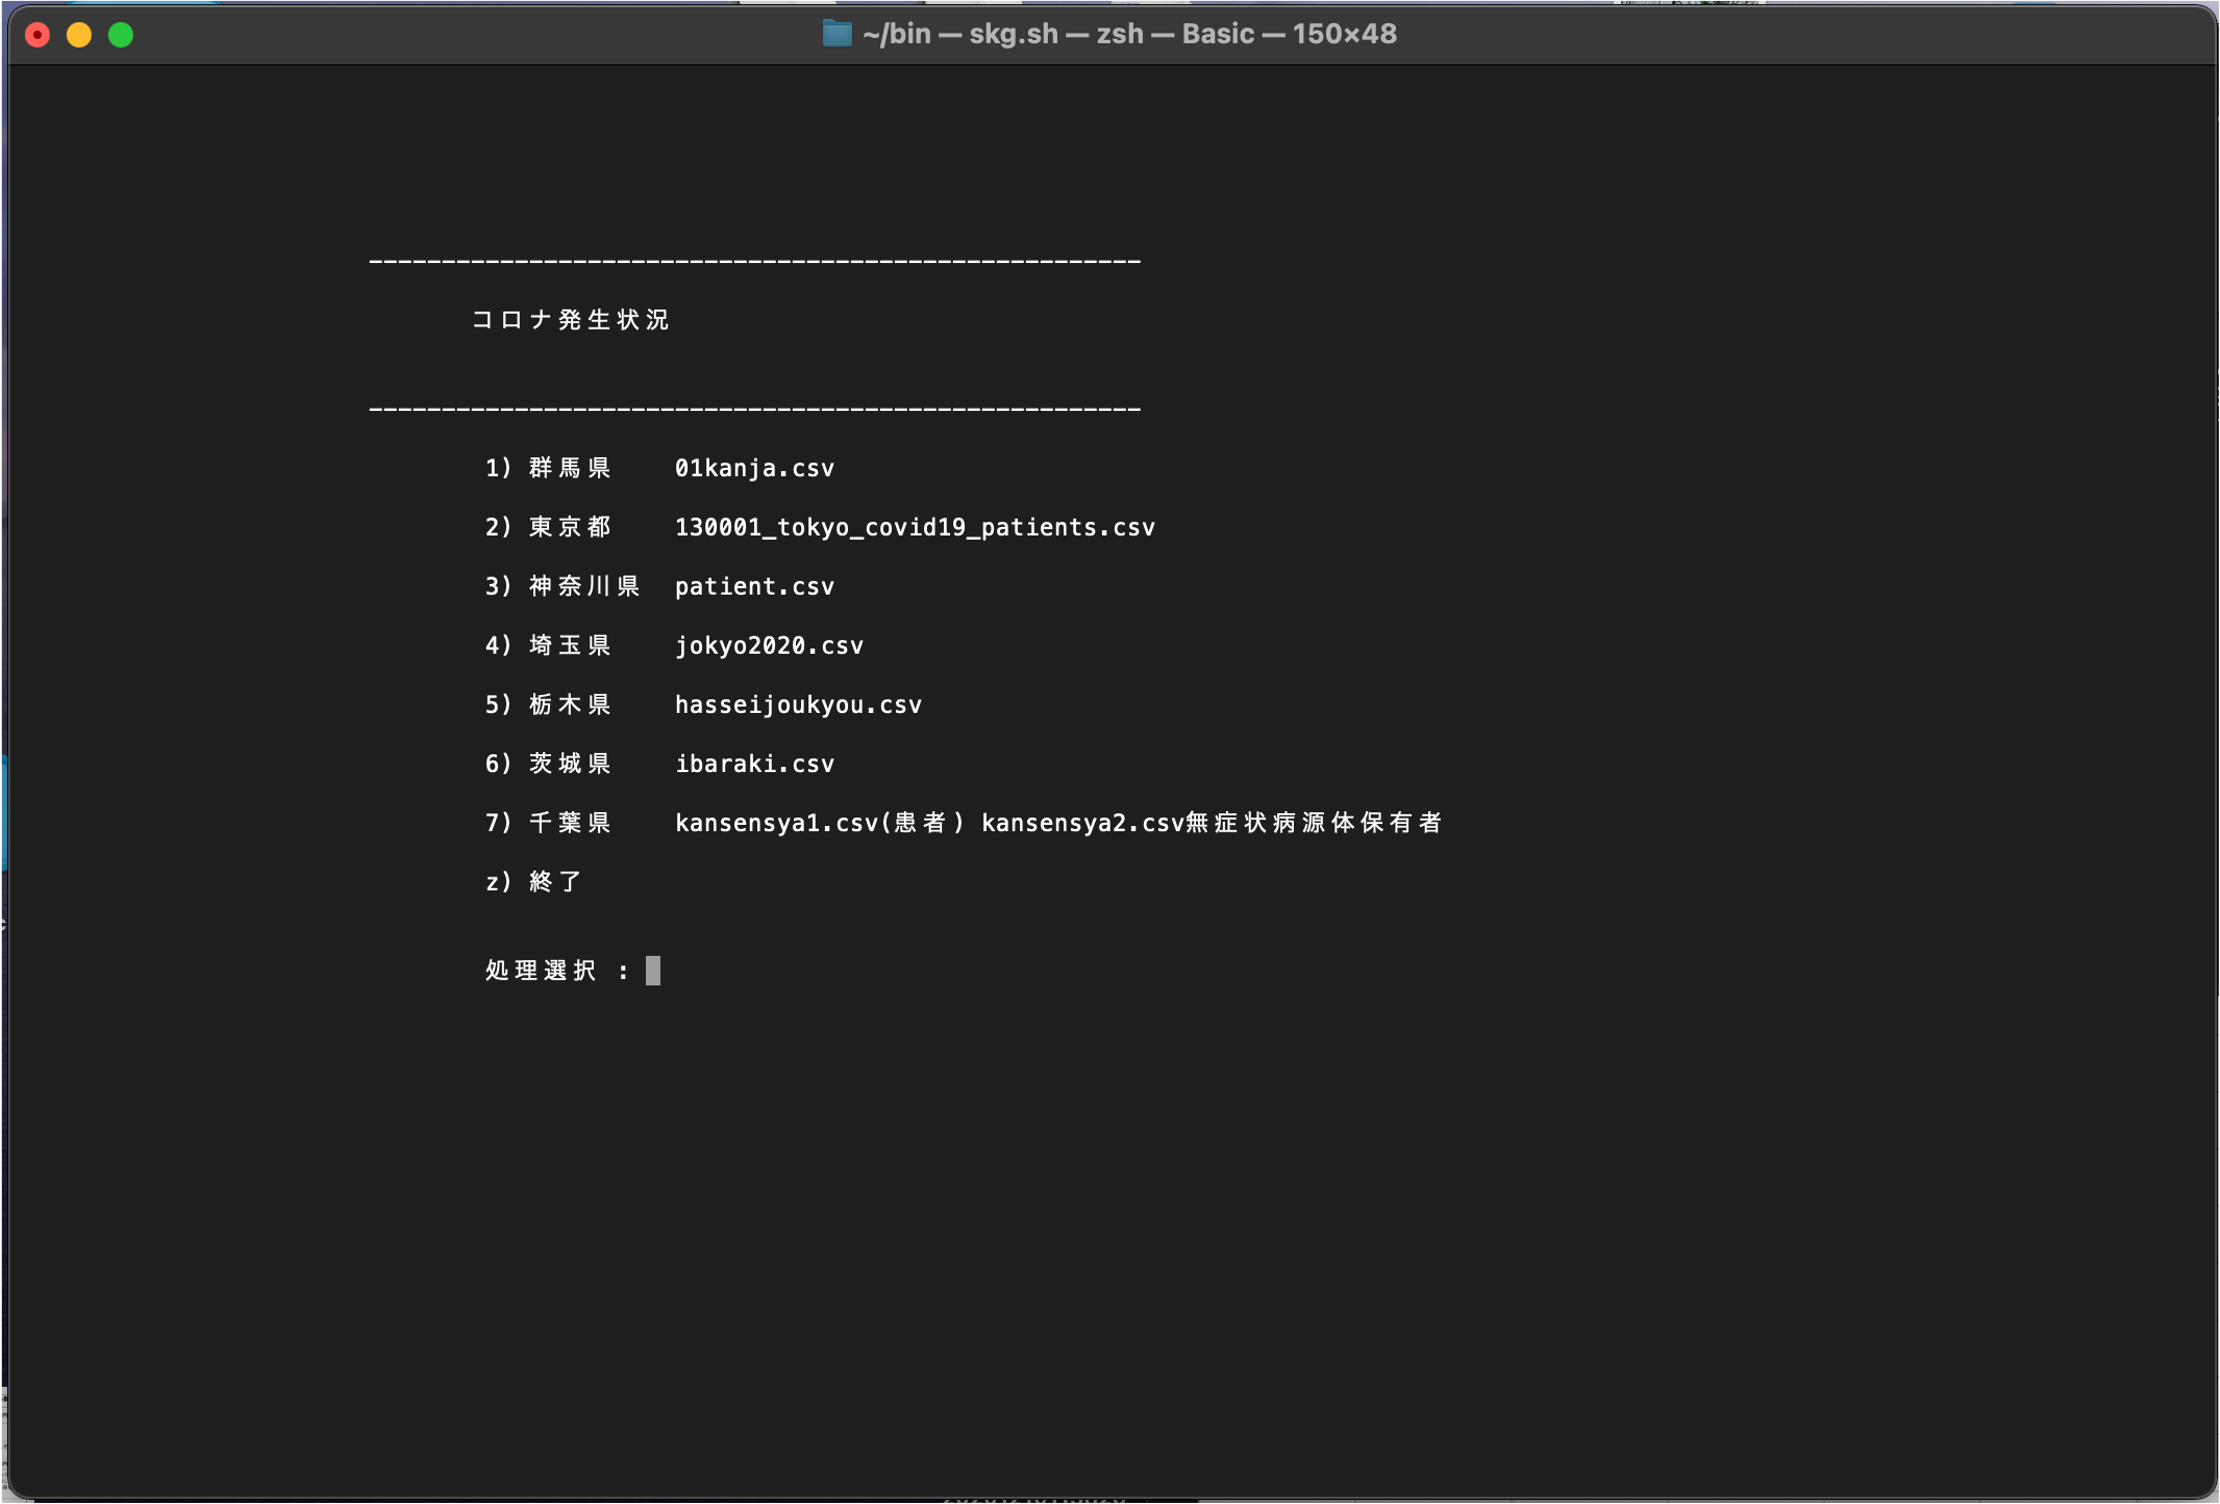Viewport: 2220px width, 1504px height.
Task: Click the file name 'patient.csv'
Action: coord(754,586)
